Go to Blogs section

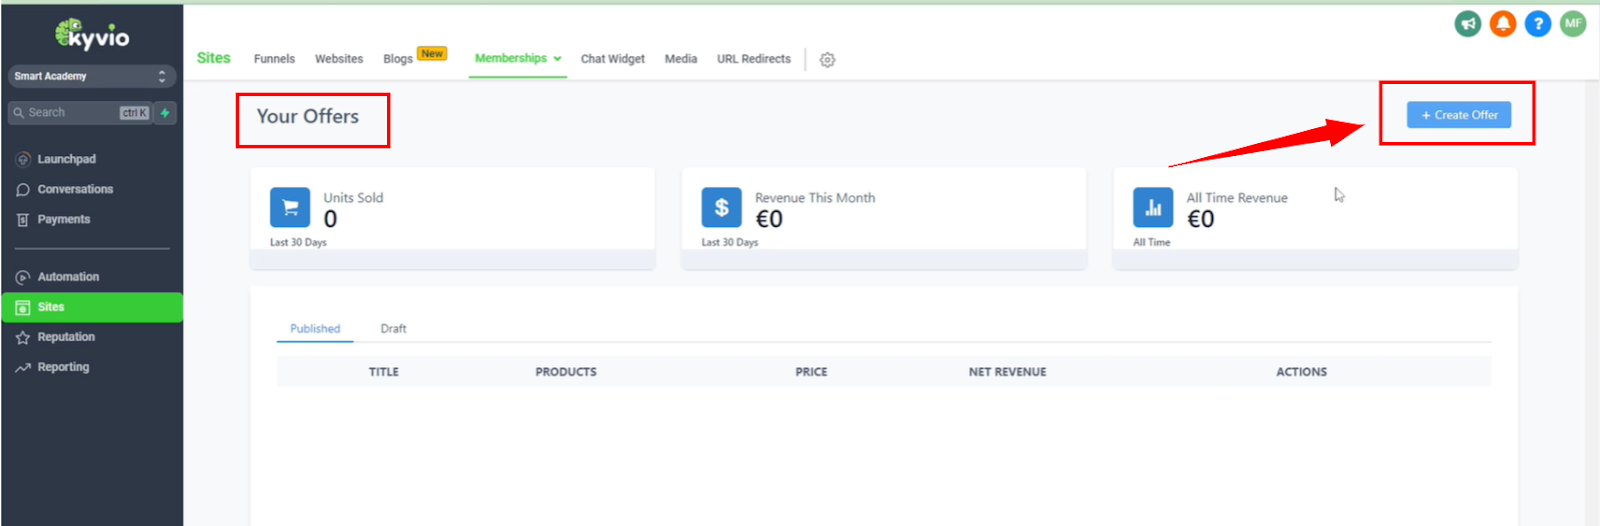[x=398, y=59]
